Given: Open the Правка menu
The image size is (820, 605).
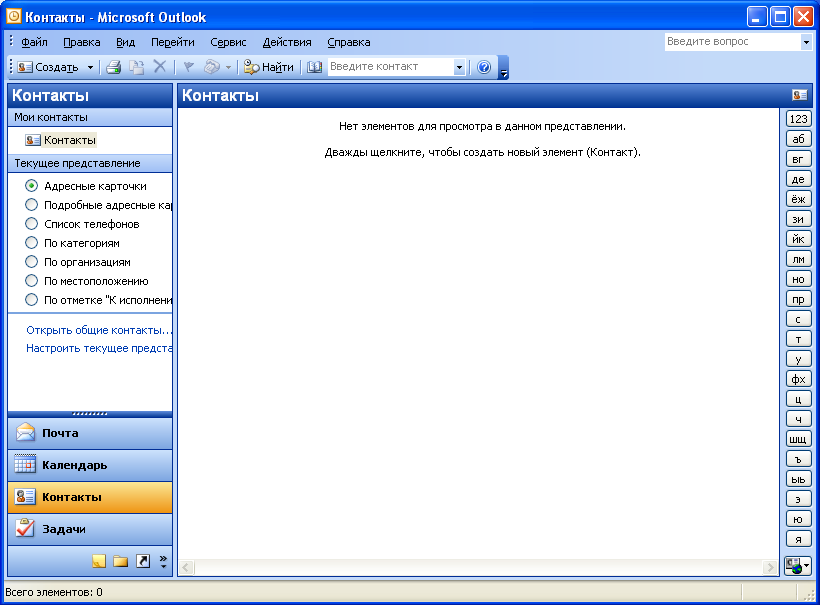Looking at the screenshot, I should (82, 42).
